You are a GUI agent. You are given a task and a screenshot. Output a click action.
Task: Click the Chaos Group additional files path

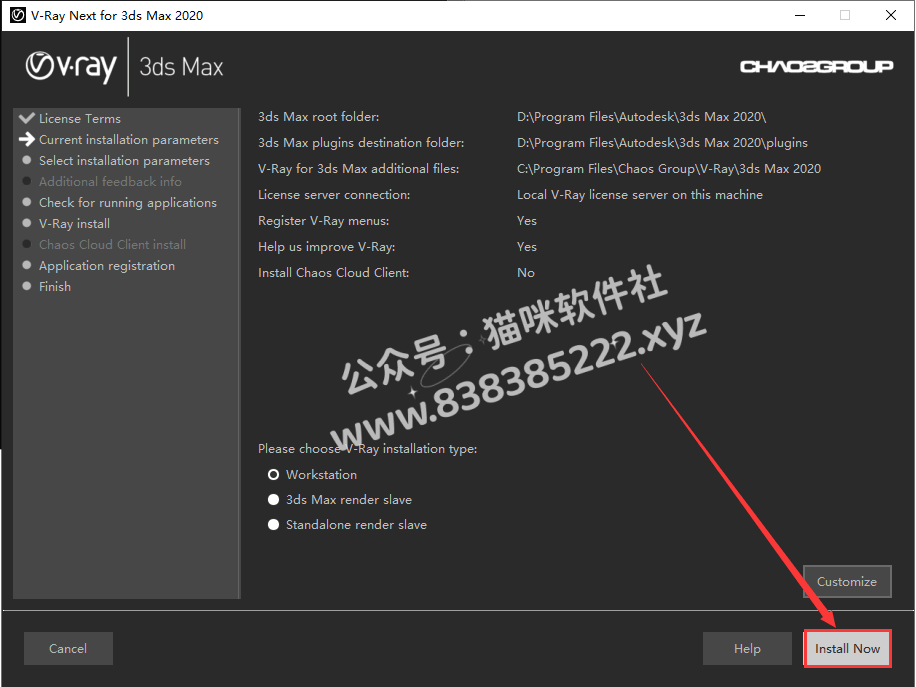tap(669, 169)
